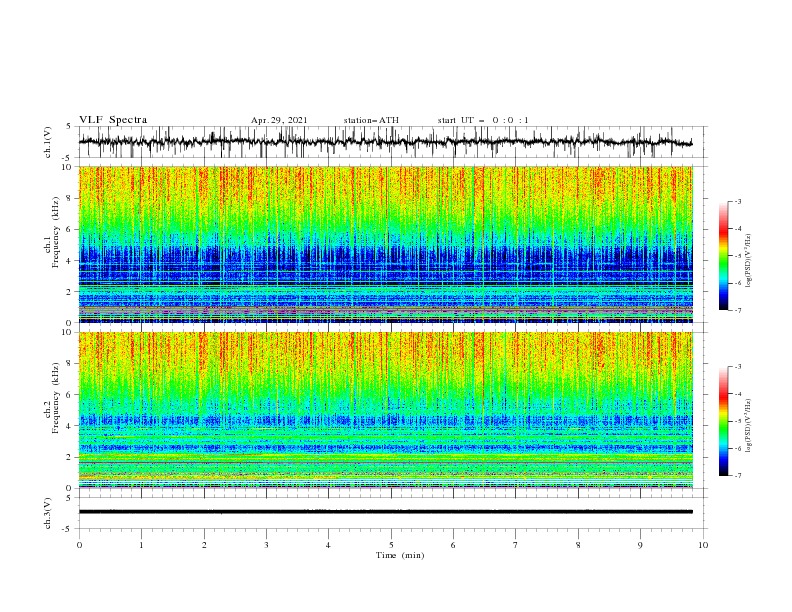Click the "Time (min)" axis label
The height and width of the screenshot is (612, 792).
pos(400,555)
